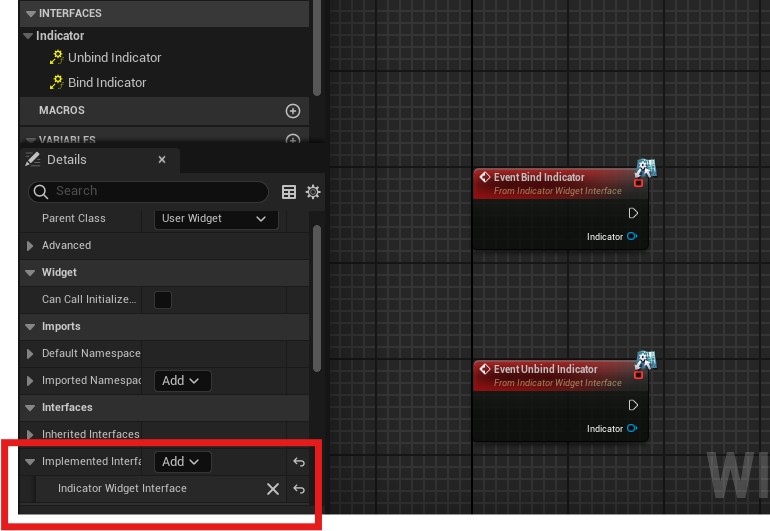Collapse the Interfaces category
This screenshot has width=770, height=531.
pos(30,408)
